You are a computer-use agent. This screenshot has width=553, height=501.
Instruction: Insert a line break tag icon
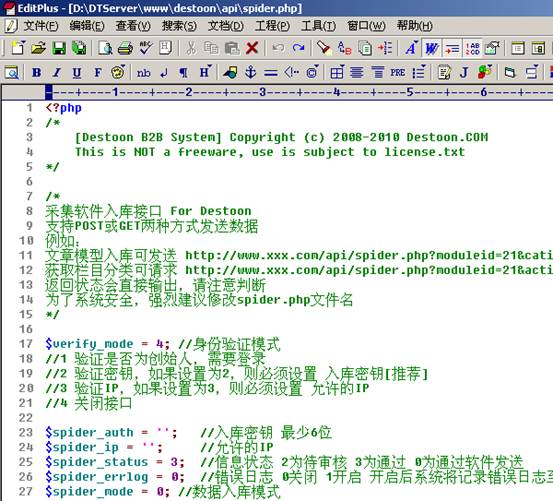point(163,73)
